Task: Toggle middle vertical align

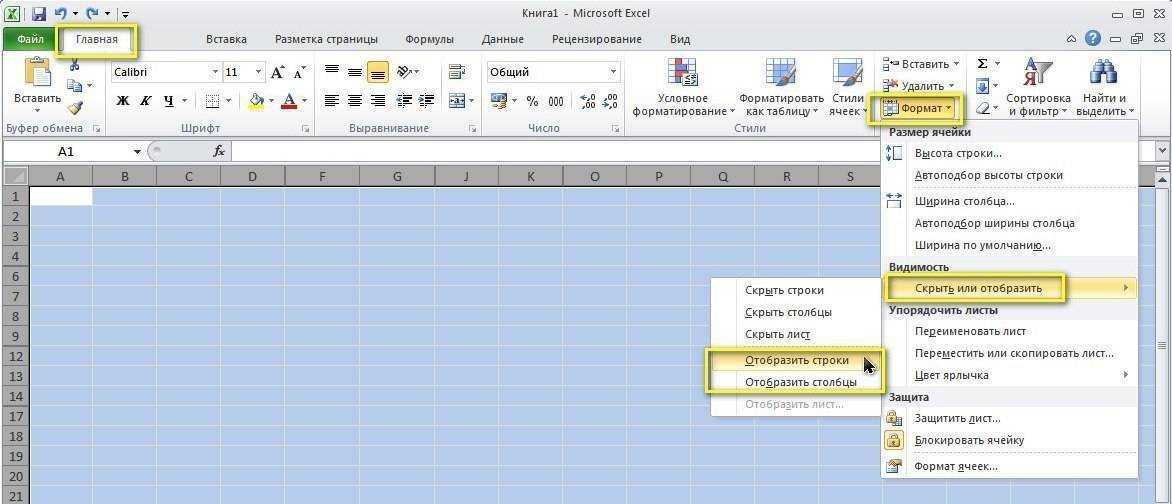Action: [x=355, y=72]
